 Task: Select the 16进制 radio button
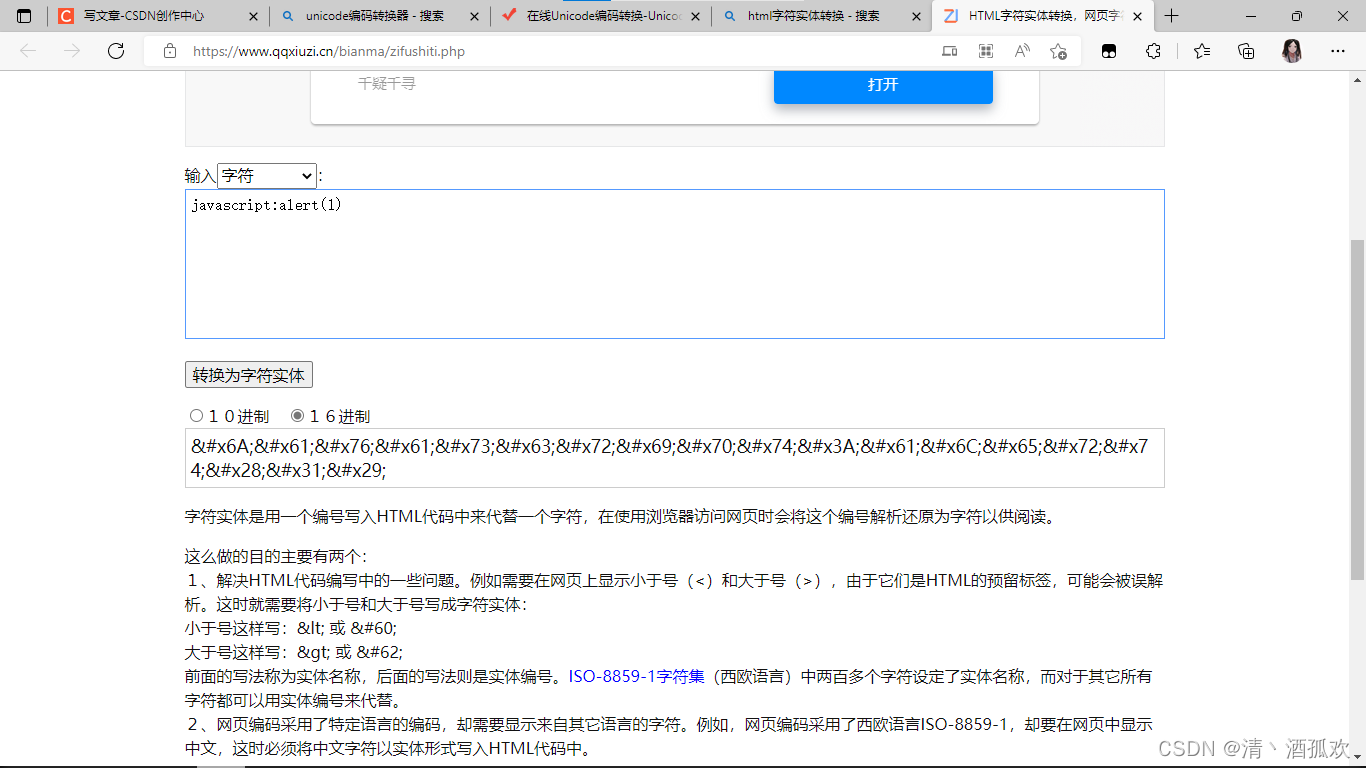(x=297, y=416)
